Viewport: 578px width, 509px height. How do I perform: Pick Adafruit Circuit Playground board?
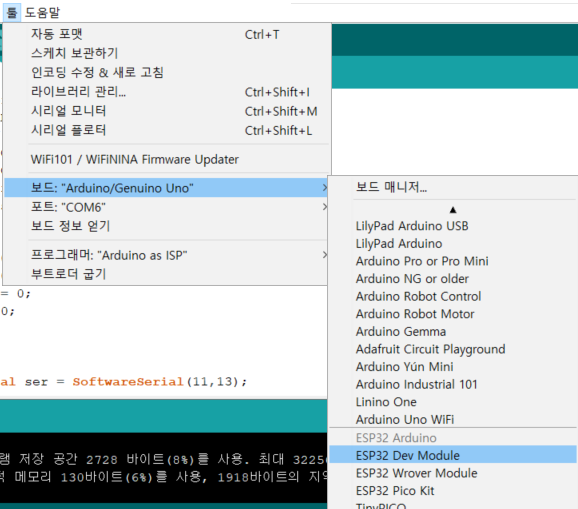453,349
